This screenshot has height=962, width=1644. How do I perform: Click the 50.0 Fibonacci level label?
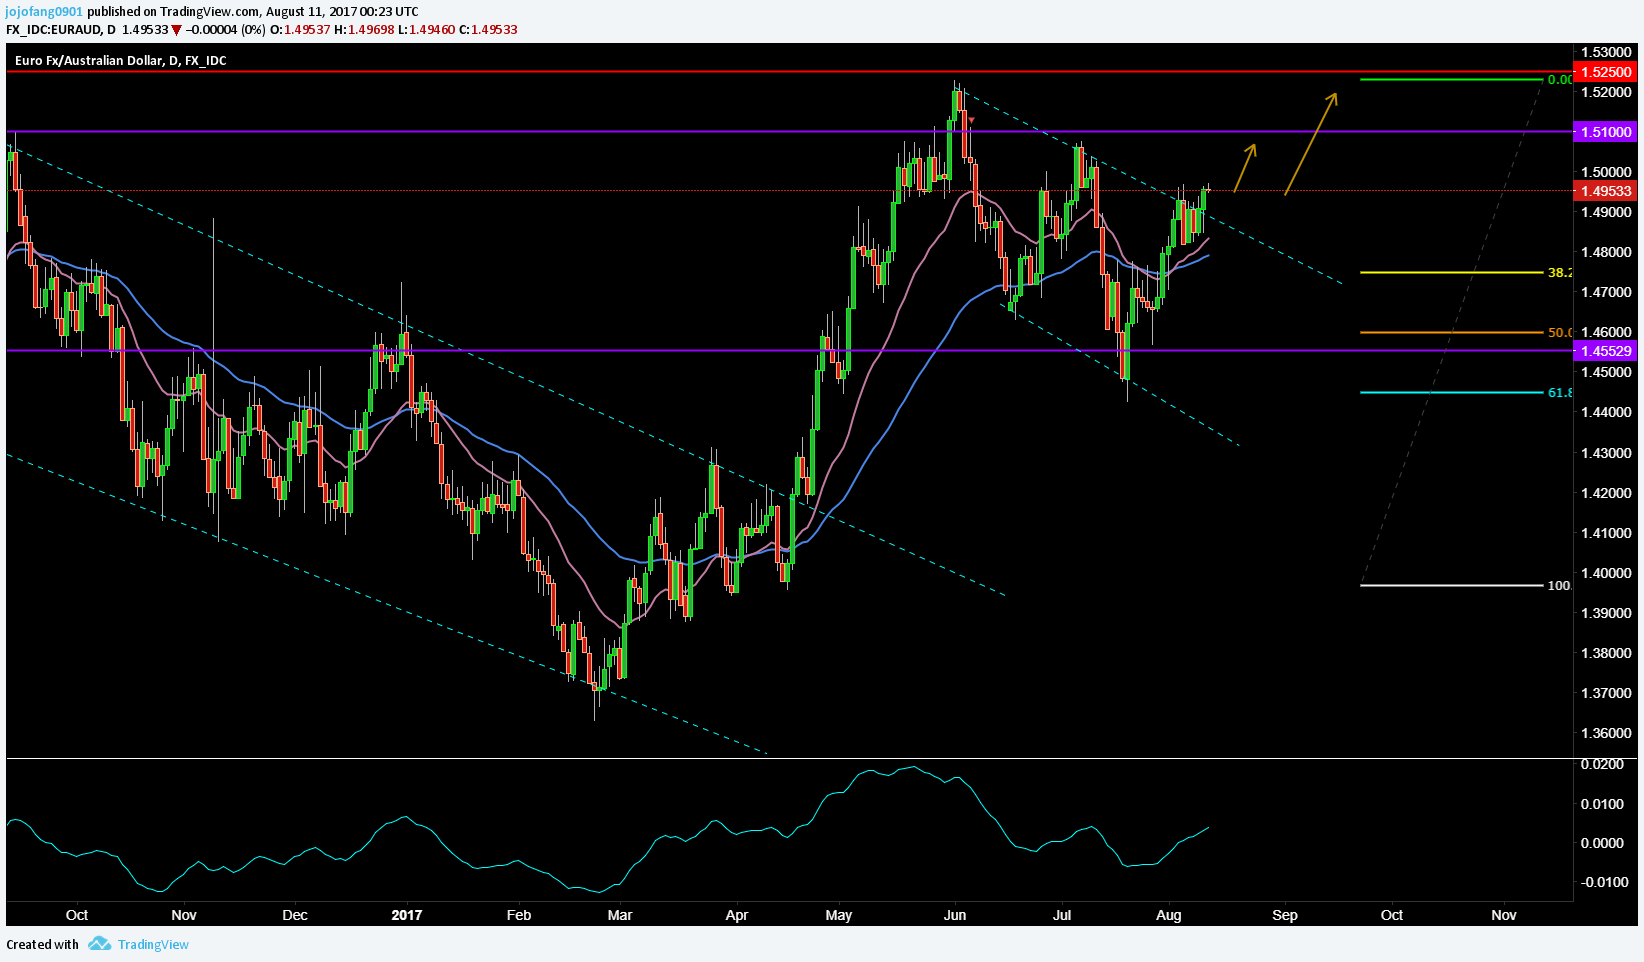pos(1559,332)
